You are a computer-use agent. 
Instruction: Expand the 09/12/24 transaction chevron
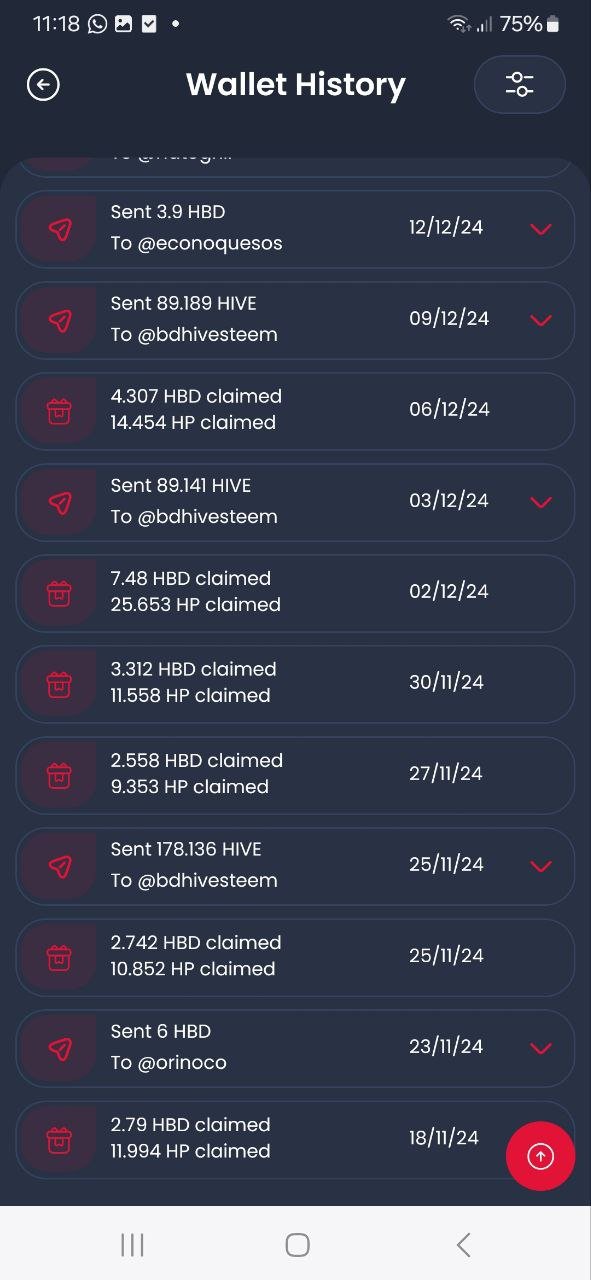(x=541, y=320)
